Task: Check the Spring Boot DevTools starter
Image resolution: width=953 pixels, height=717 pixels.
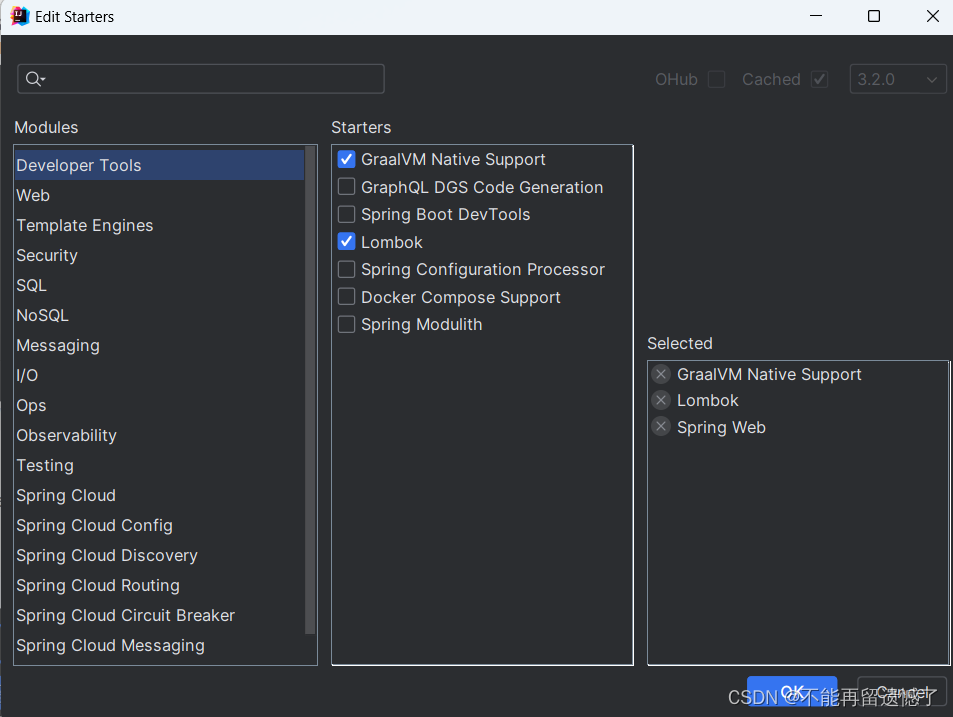Action: pyautogui.click(x=346, y=214)
